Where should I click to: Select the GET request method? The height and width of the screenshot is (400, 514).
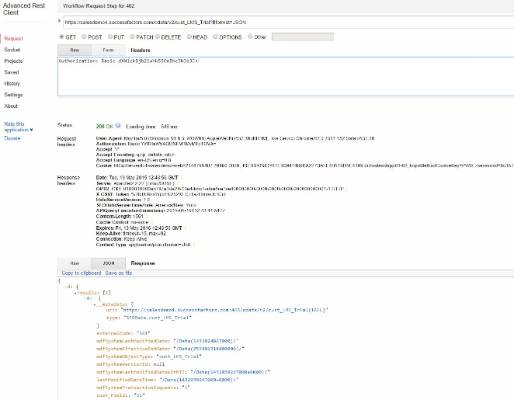pyautogui.click(x=62, y=37)
